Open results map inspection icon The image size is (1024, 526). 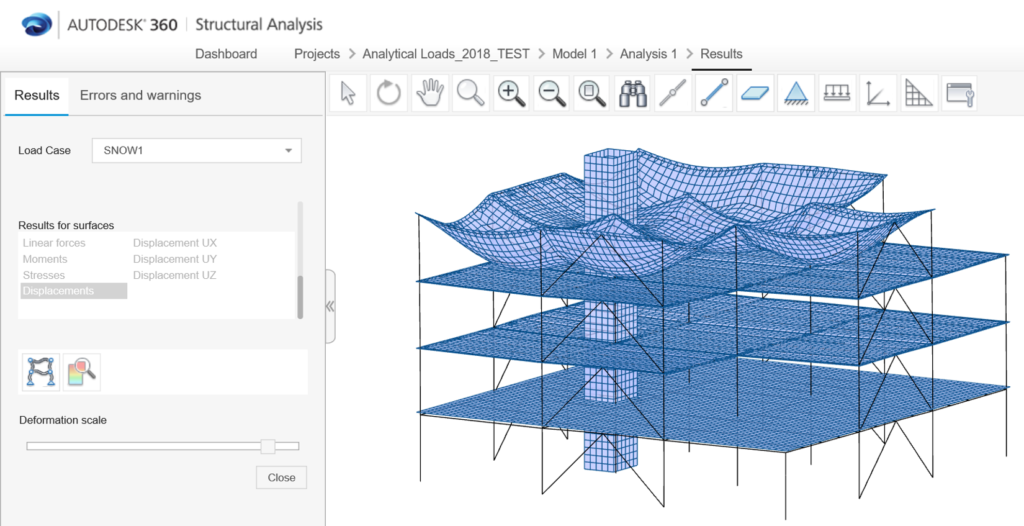pyautogui.click(x=80, y=371)
